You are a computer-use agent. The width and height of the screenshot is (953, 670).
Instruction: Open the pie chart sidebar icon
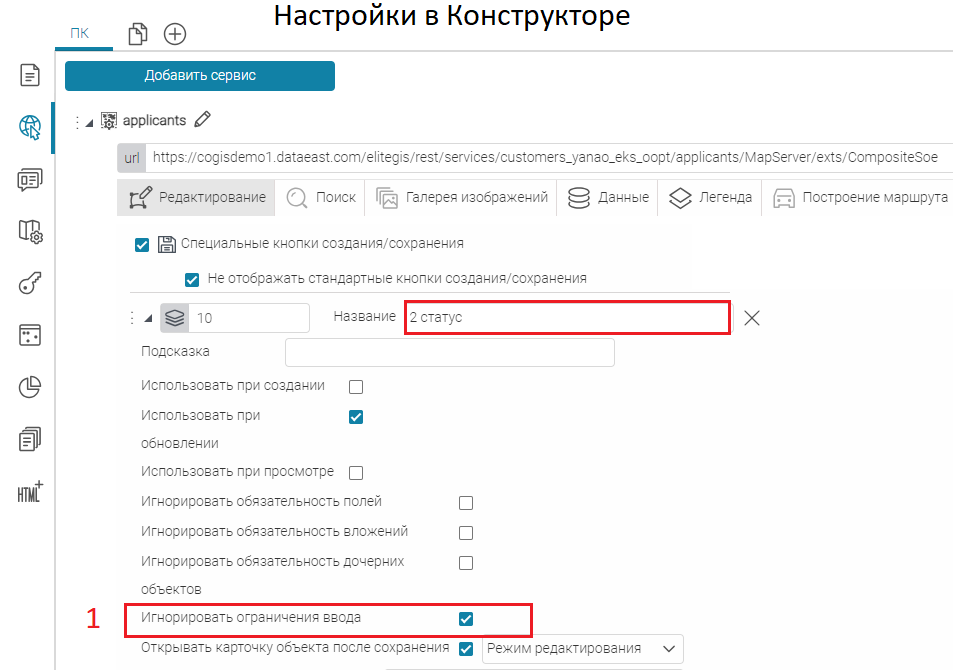point(30,387)
